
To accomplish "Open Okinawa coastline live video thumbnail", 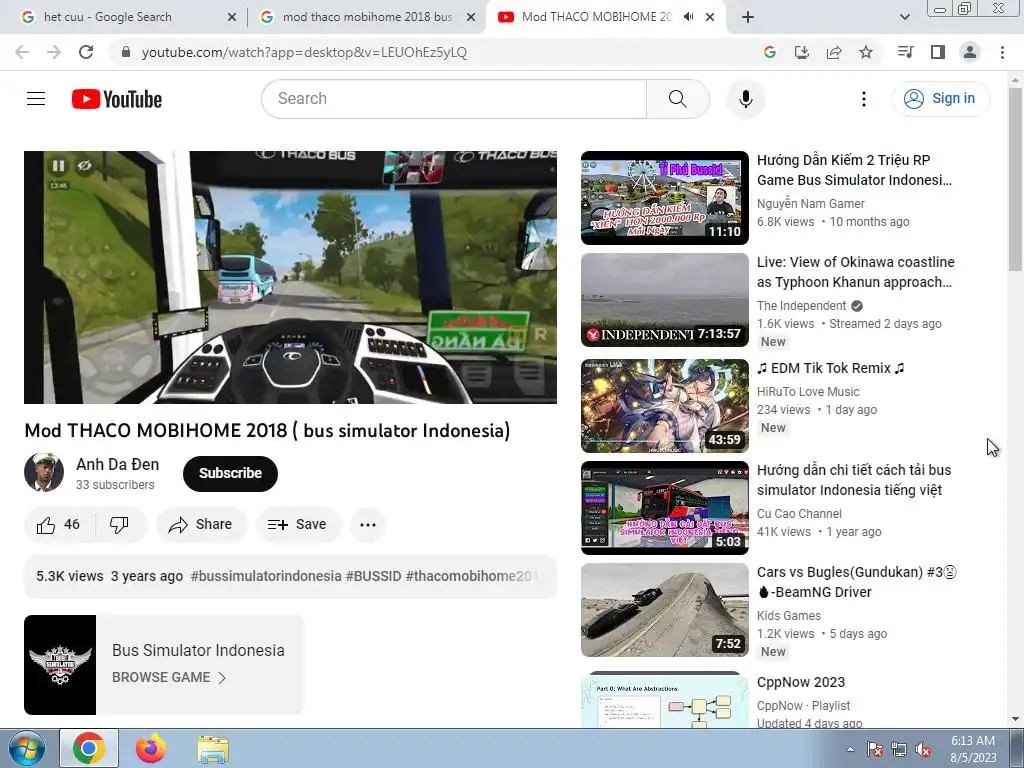I will tap(665, 300).
